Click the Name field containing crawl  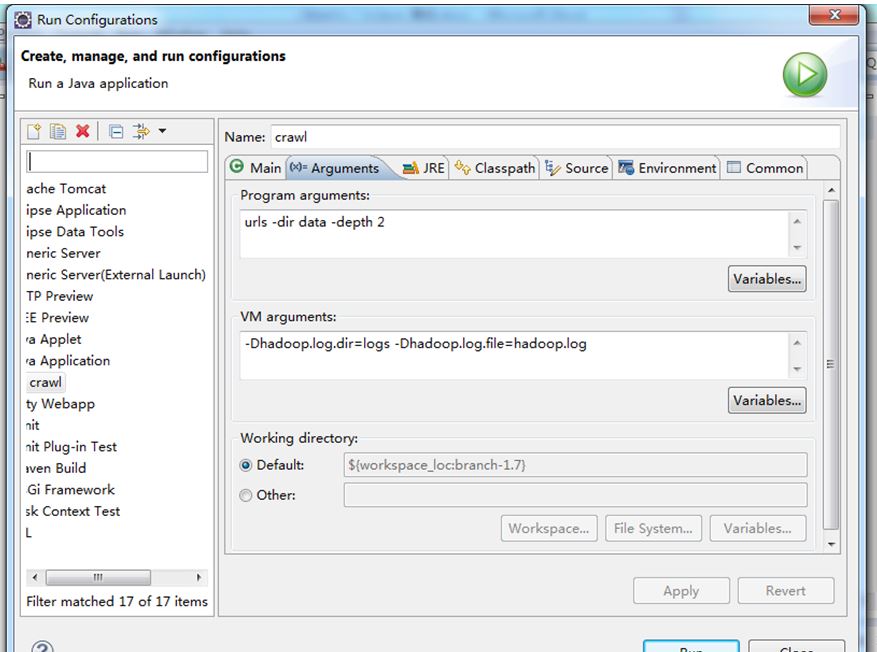click(554, 137)
